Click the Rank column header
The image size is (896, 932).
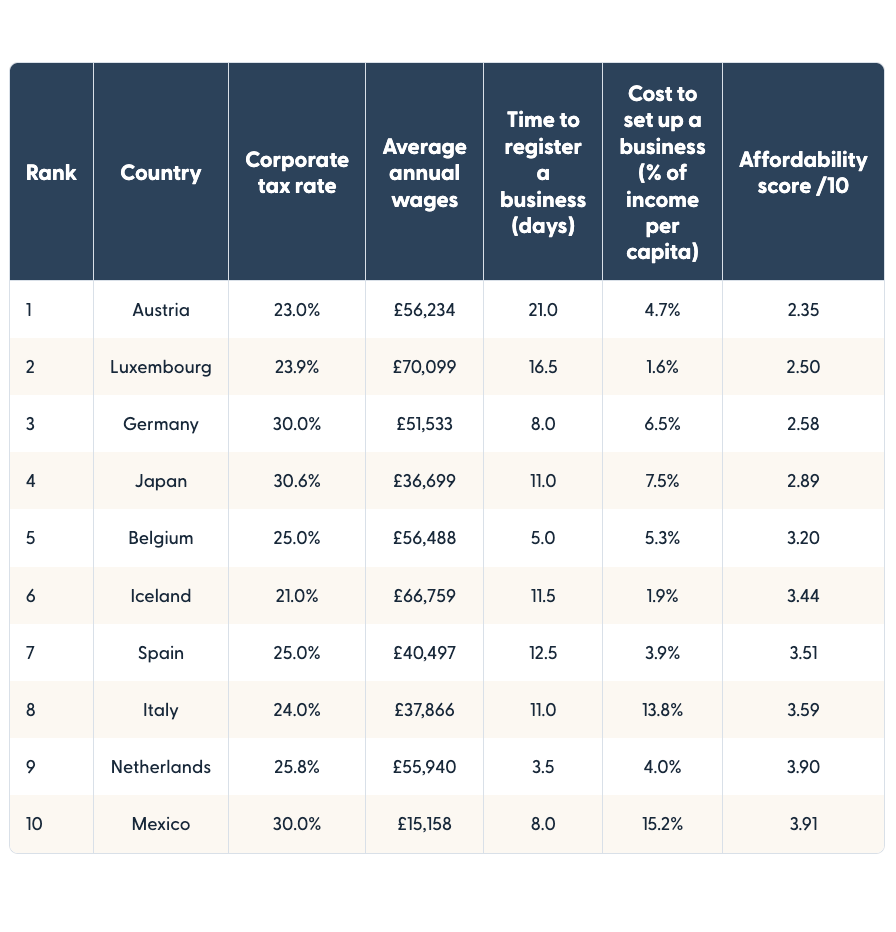click(x=51, y=173)
